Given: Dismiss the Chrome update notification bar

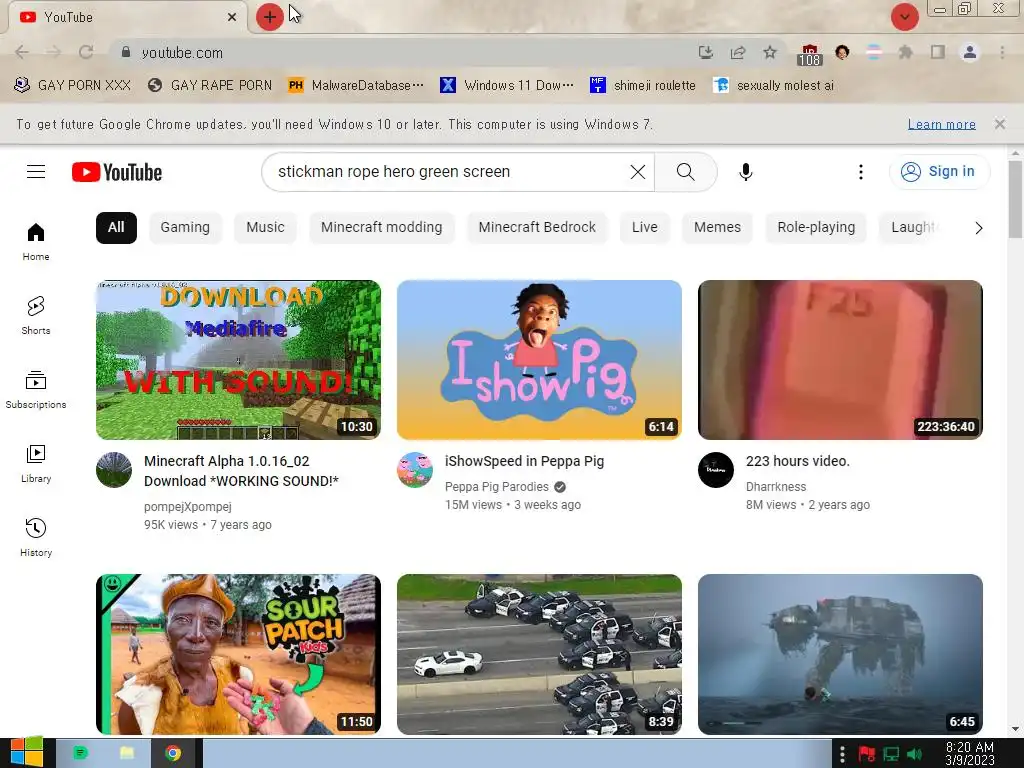Looking at the screenshot, I should (x=999, y=123).
